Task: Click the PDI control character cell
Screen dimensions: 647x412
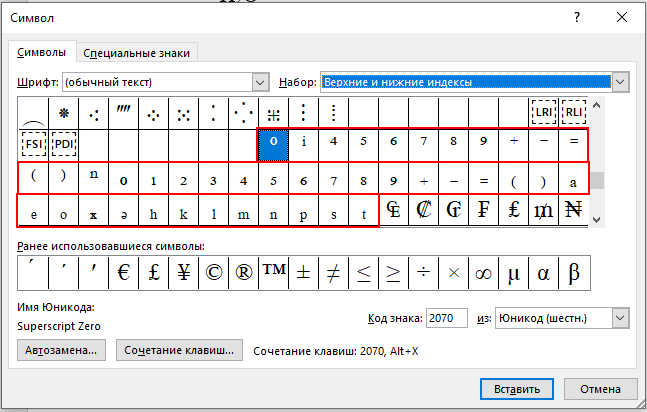Action: (x=64, y=144)
